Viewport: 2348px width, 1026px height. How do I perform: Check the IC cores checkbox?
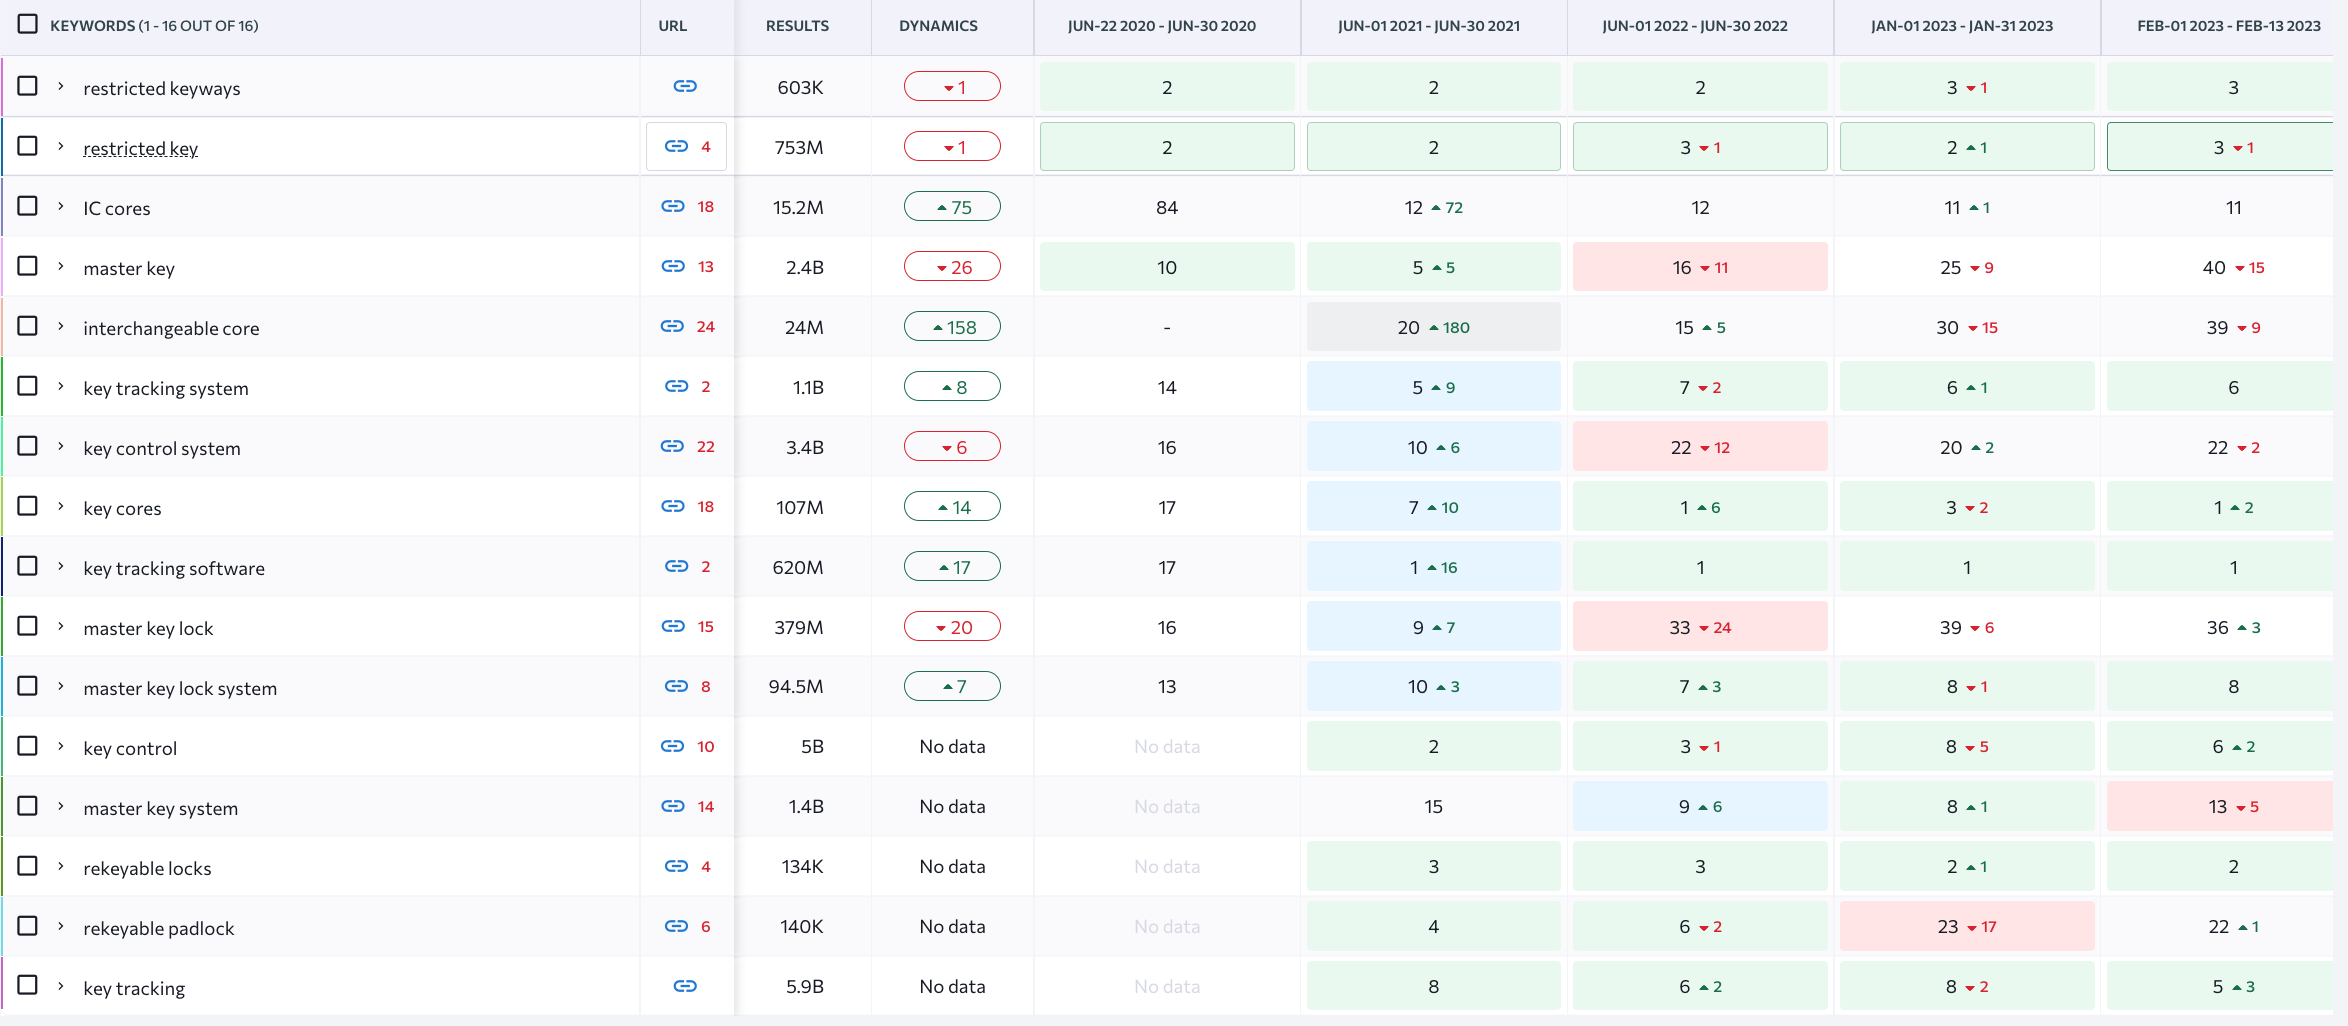point(28,206)
